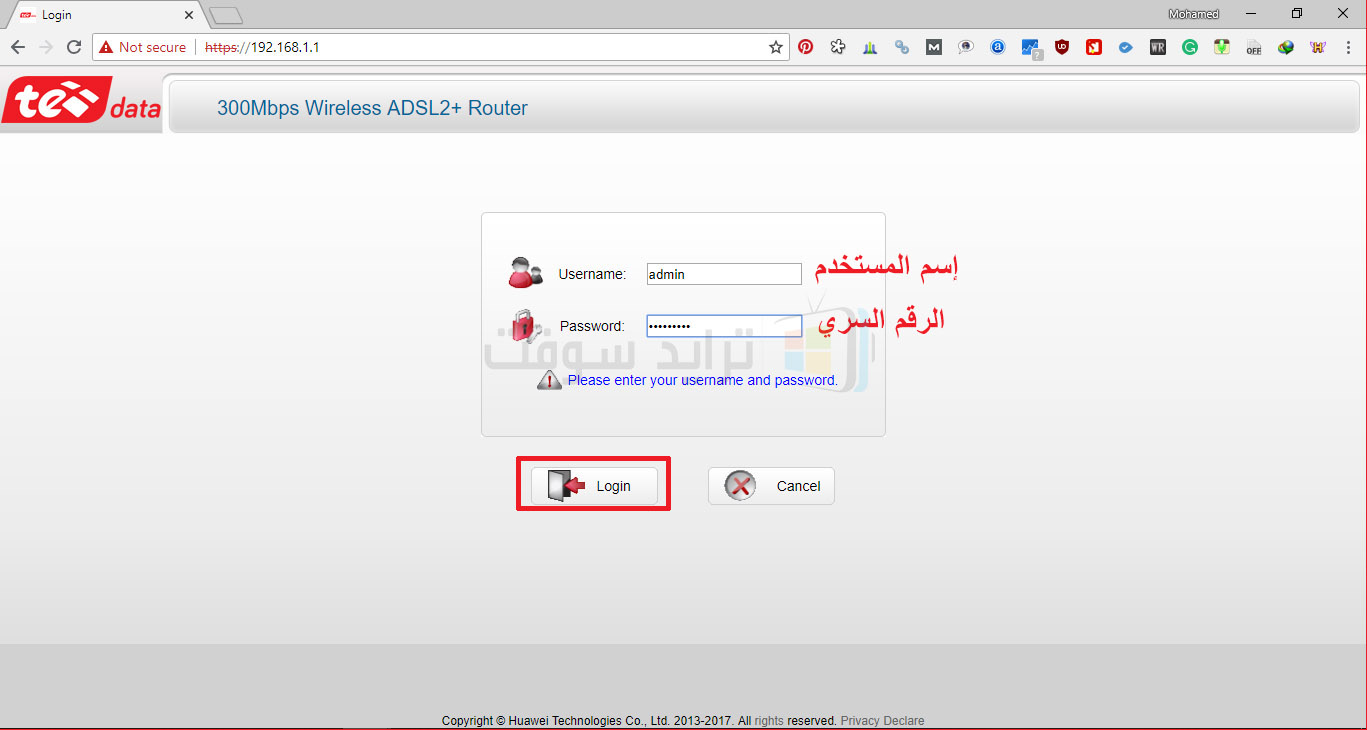Open the Pinterest extension
The width and height of the screenshot is (1367, 730).
tap(806, 47)
